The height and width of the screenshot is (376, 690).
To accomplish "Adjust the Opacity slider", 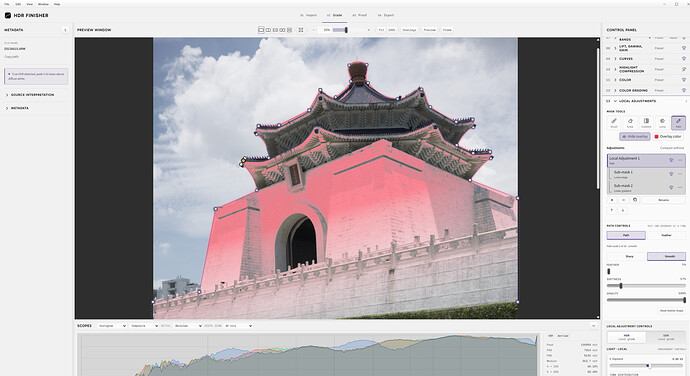I will [x=646, y=300].
